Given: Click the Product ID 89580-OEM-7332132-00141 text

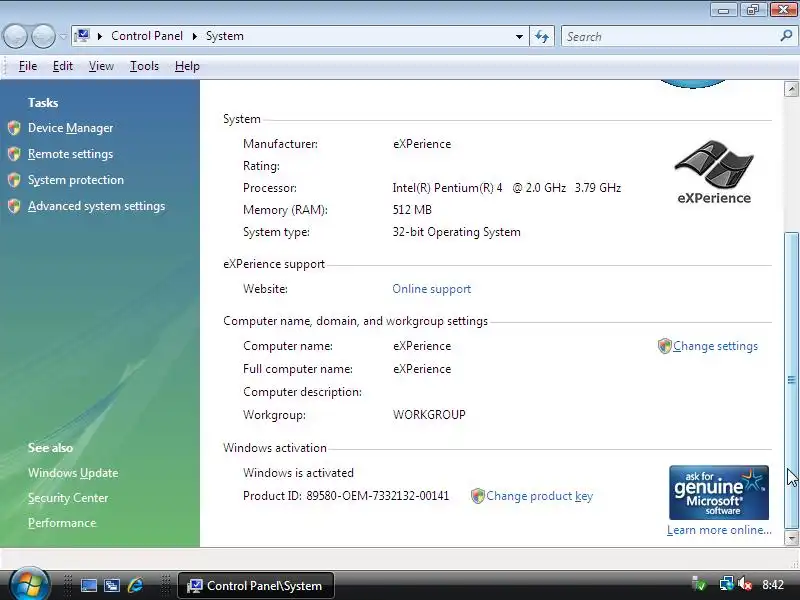Looking at the screenshot, I should [x=346, y=496].
